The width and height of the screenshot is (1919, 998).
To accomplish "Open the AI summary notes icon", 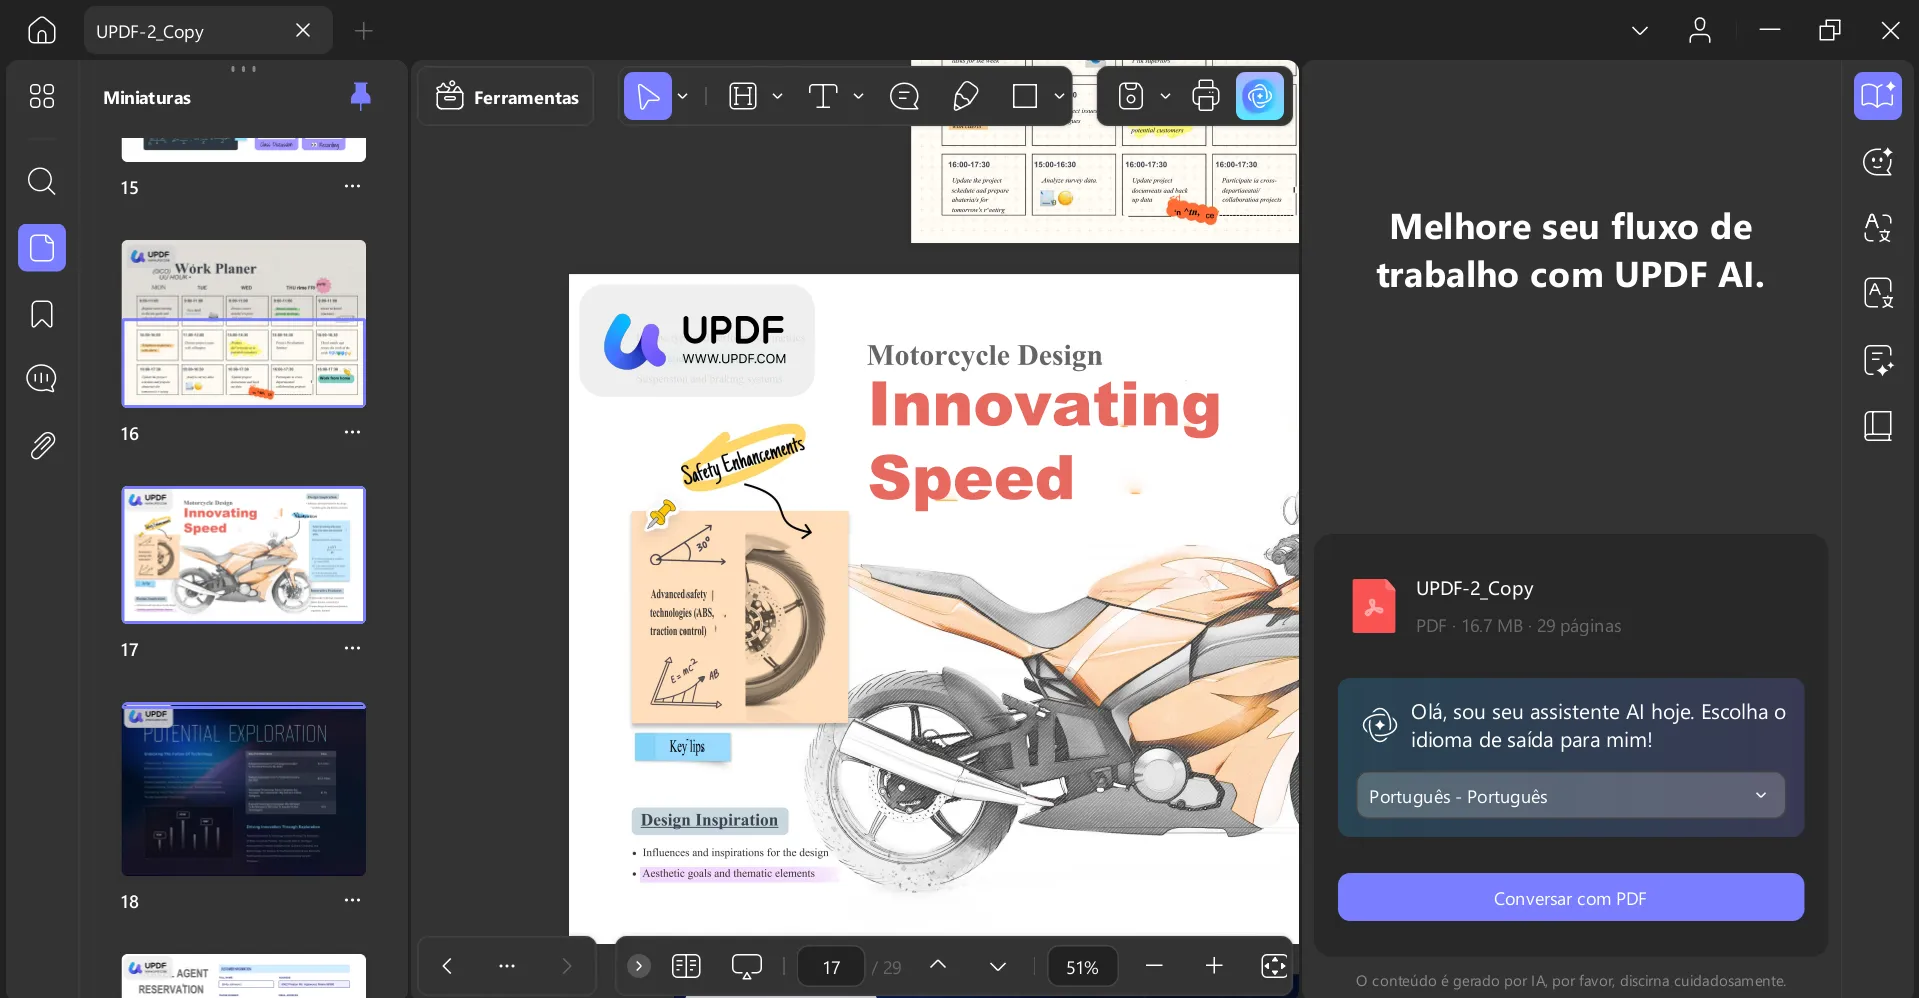I will coord(1878,360).
